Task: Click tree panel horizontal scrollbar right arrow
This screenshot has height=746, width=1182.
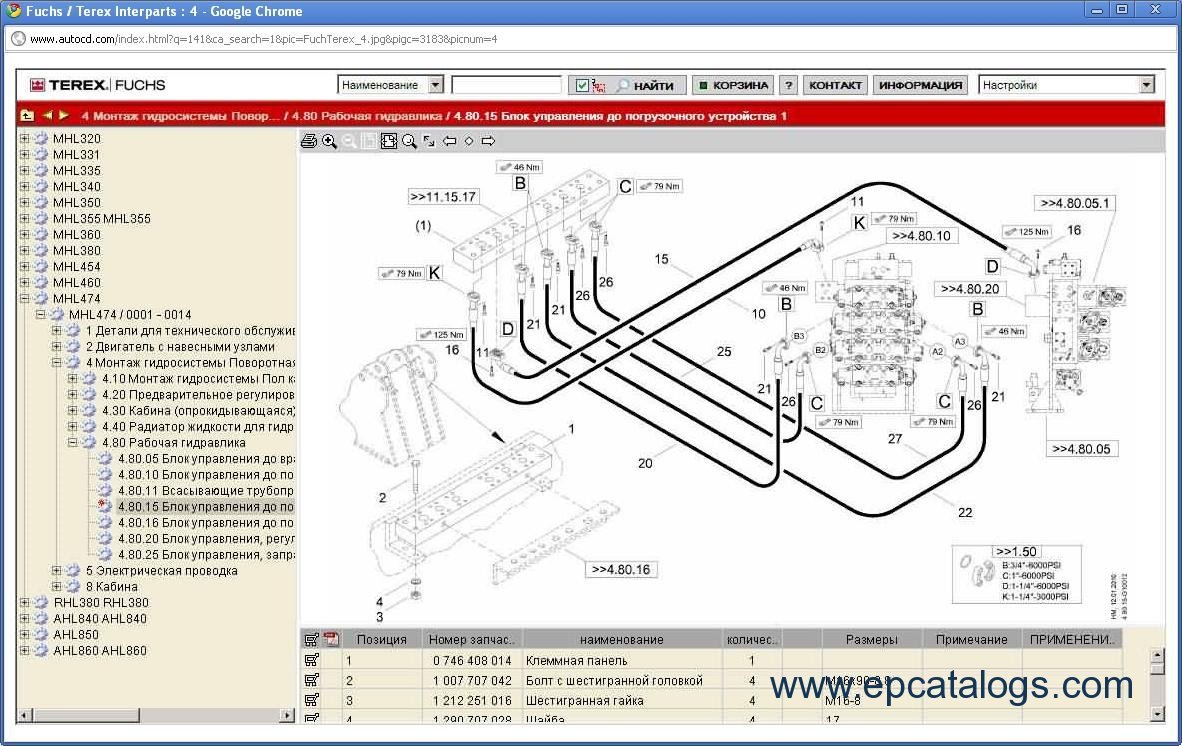Action: [287, 714]
